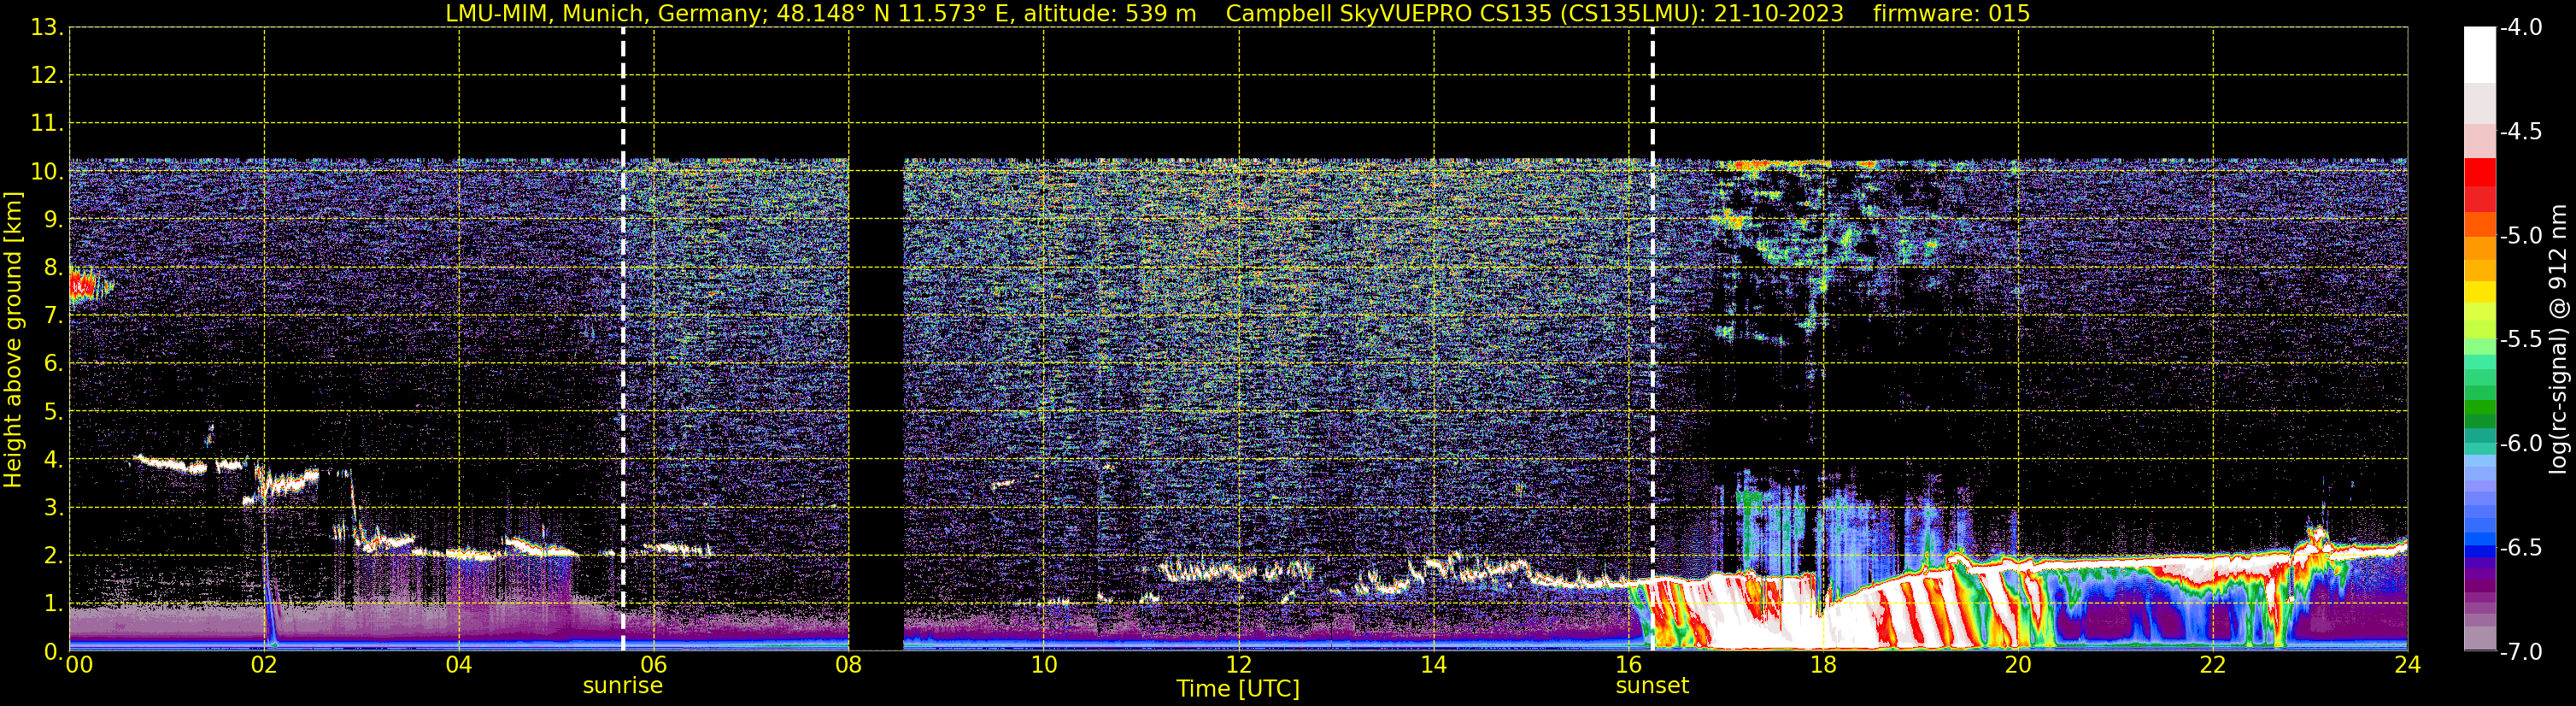Click the time axis tick label 18

coord(1823,665)
